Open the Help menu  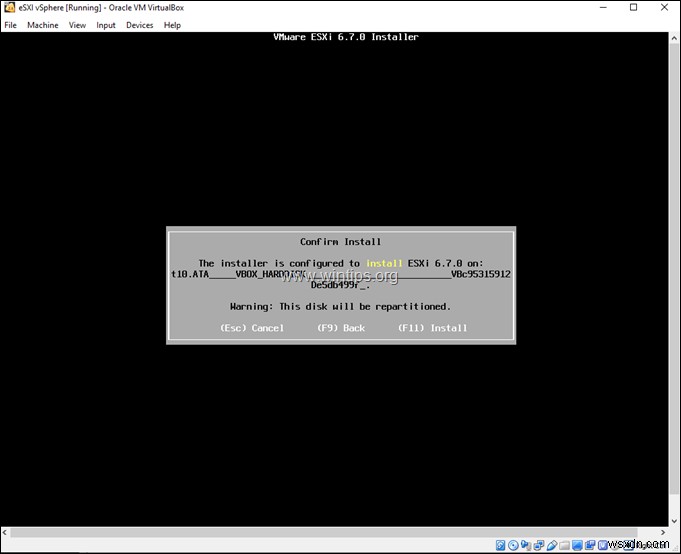click(172, 25)
